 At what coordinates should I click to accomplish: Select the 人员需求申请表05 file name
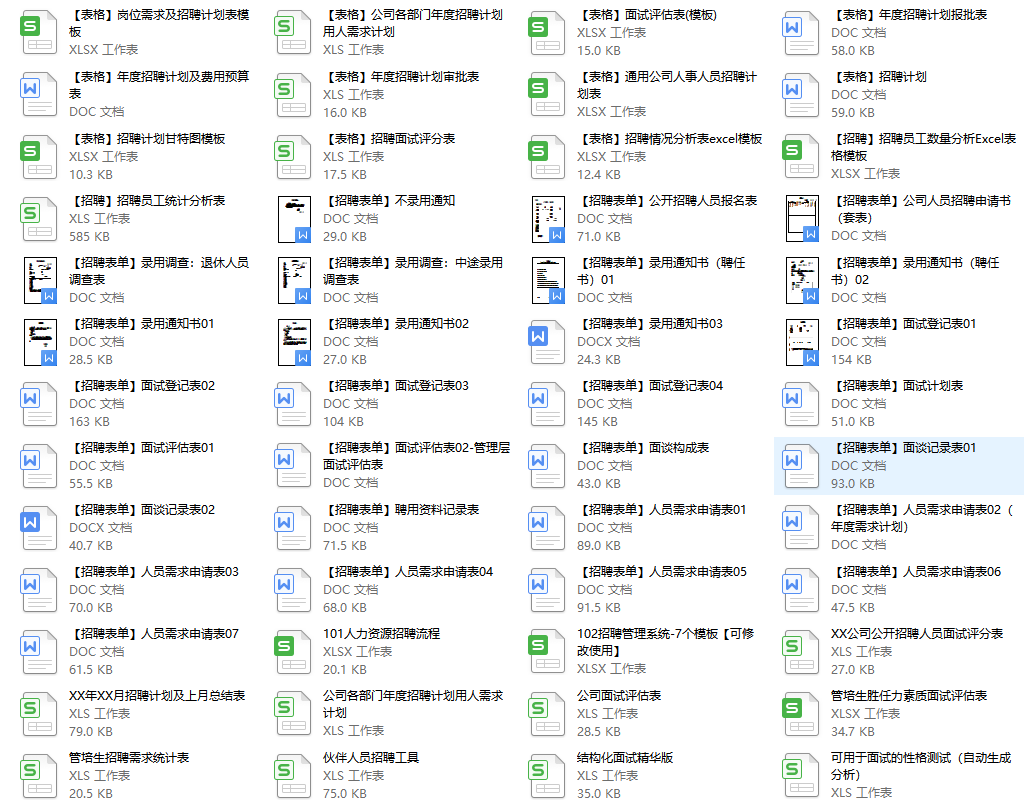point(662,572)
